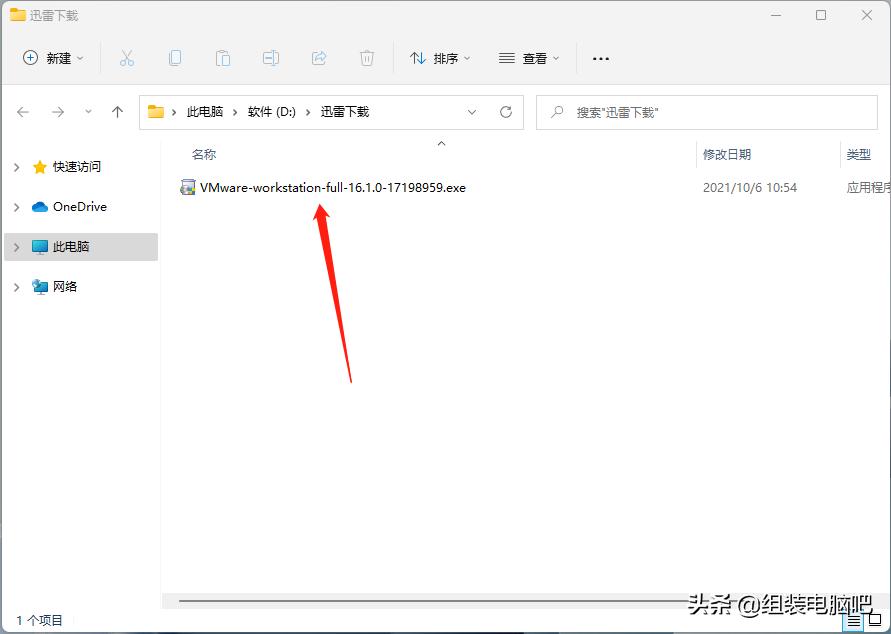The image size is (891, 634).
Task: Open the See more (...) menu
Action: [600, 58]
